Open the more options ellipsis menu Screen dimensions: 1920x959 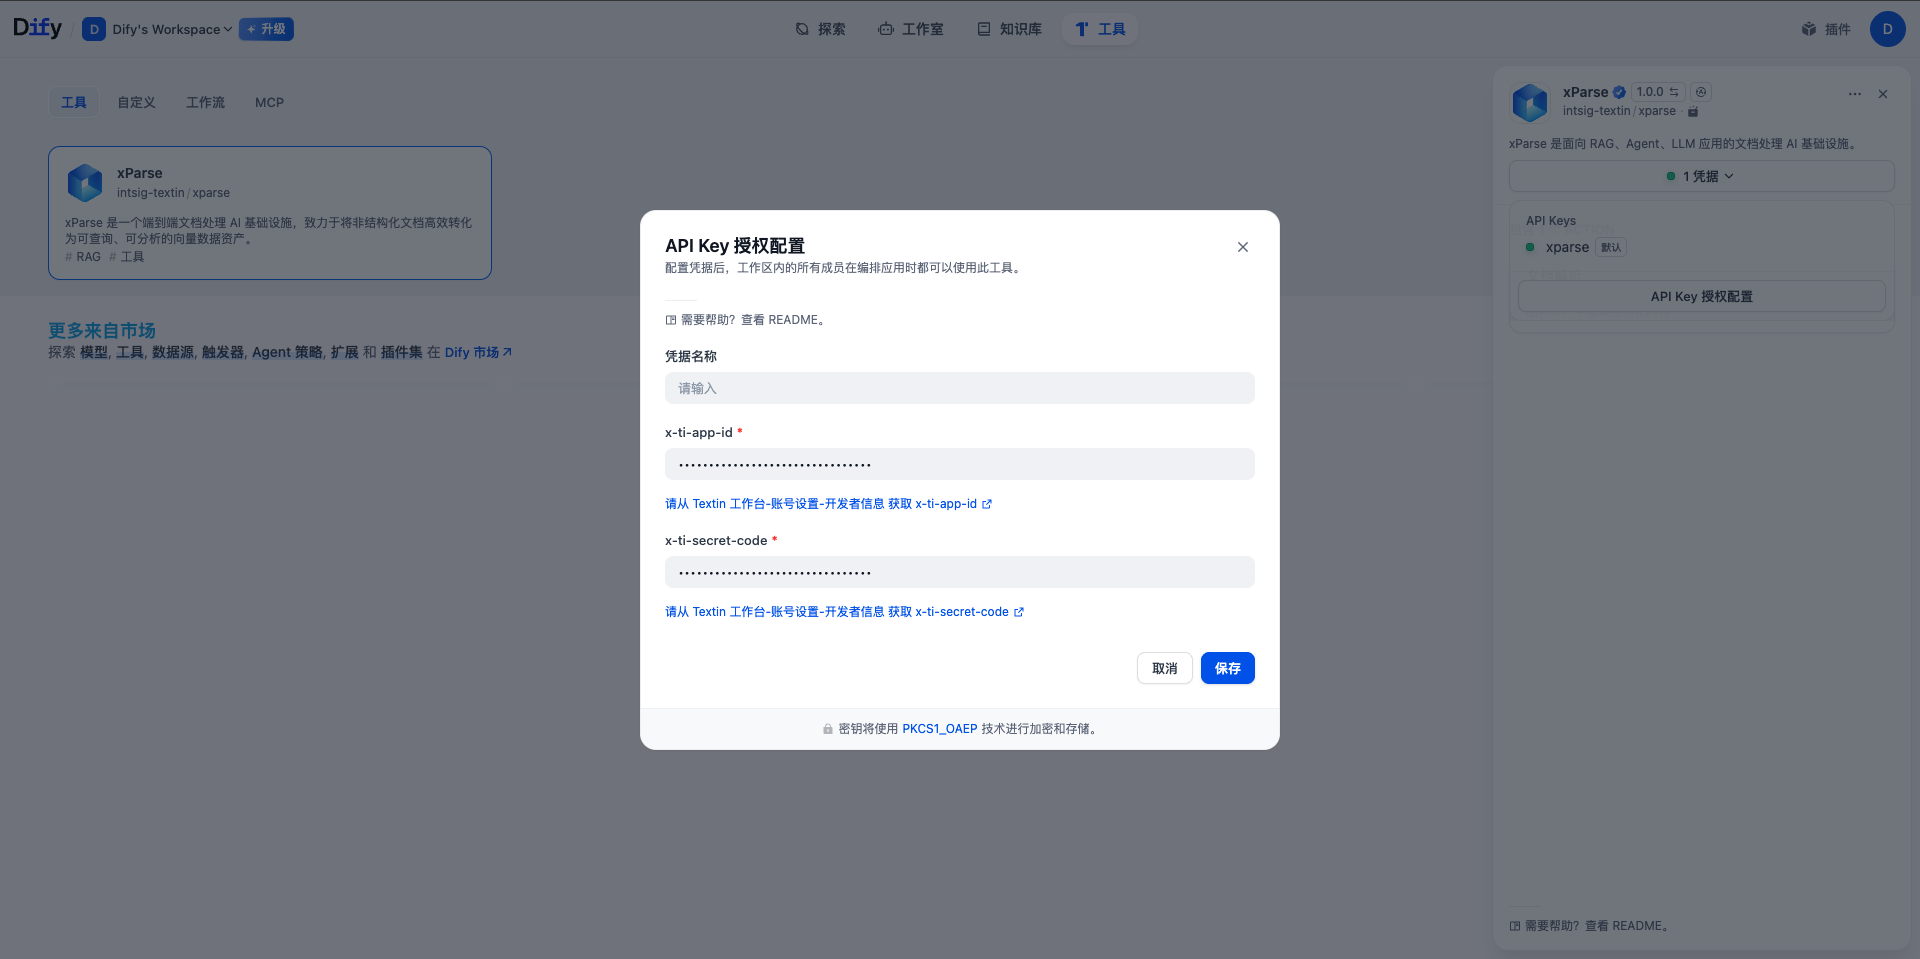coord(1854,93)
